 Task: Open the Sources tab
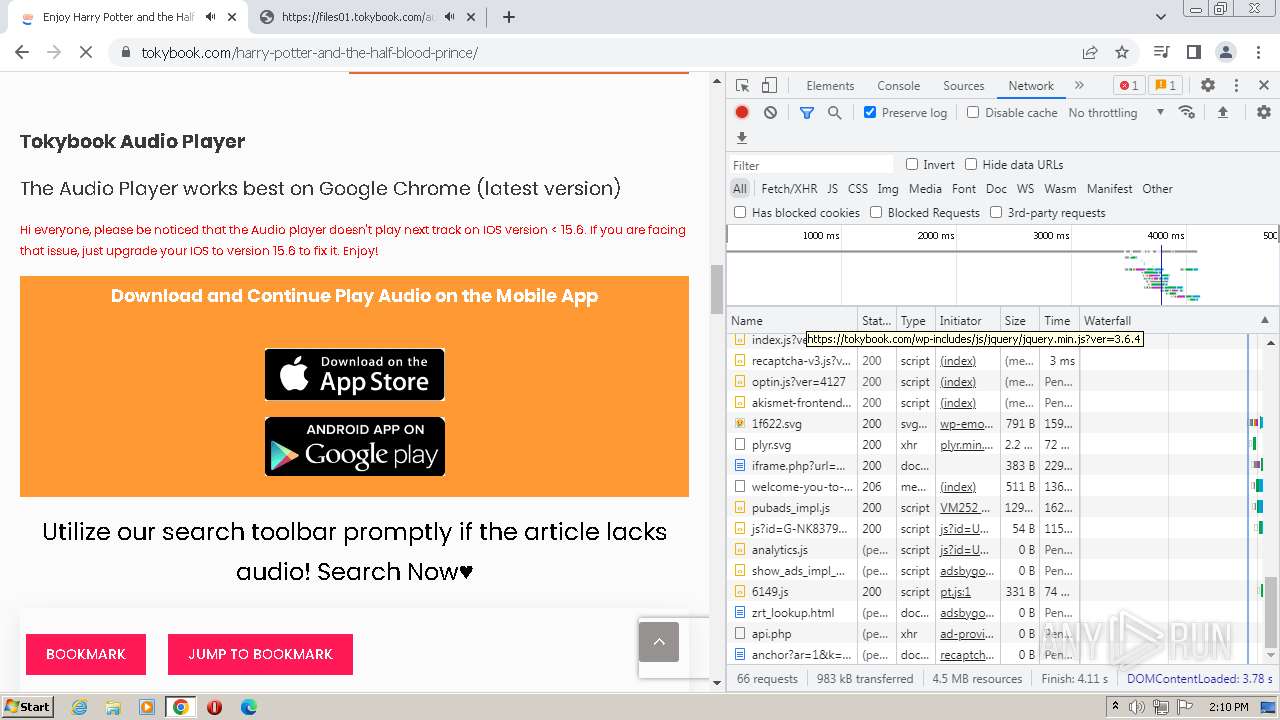tap(964, 86)
